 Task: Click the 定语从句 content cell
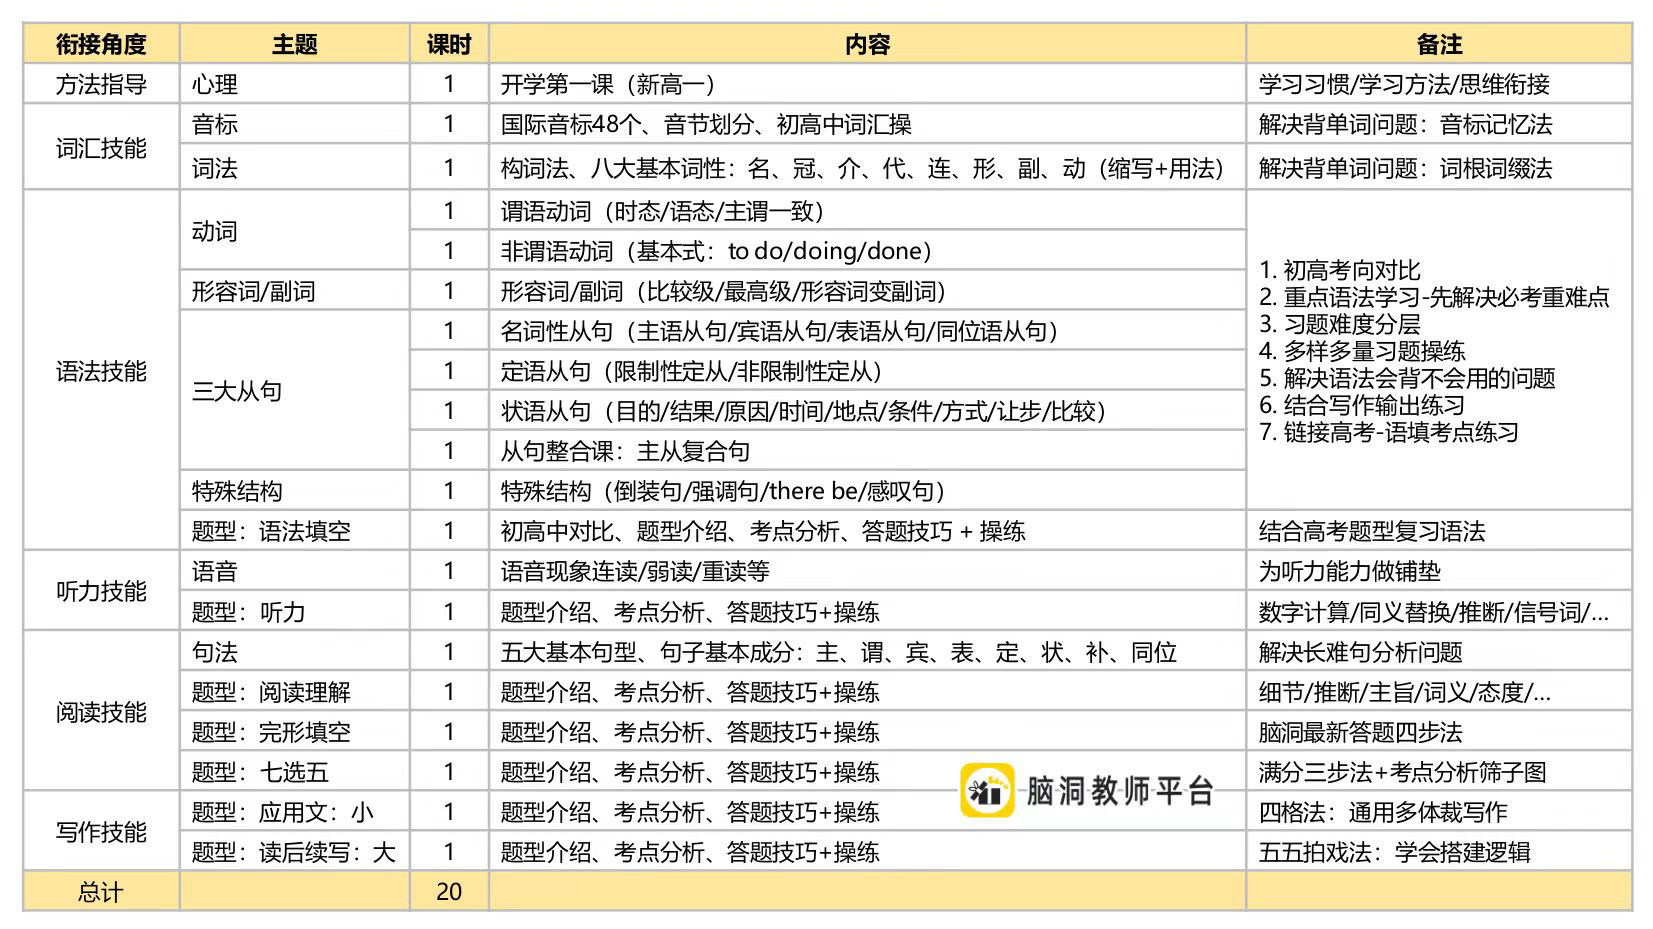pyautogui.click(x=867, y=370)
